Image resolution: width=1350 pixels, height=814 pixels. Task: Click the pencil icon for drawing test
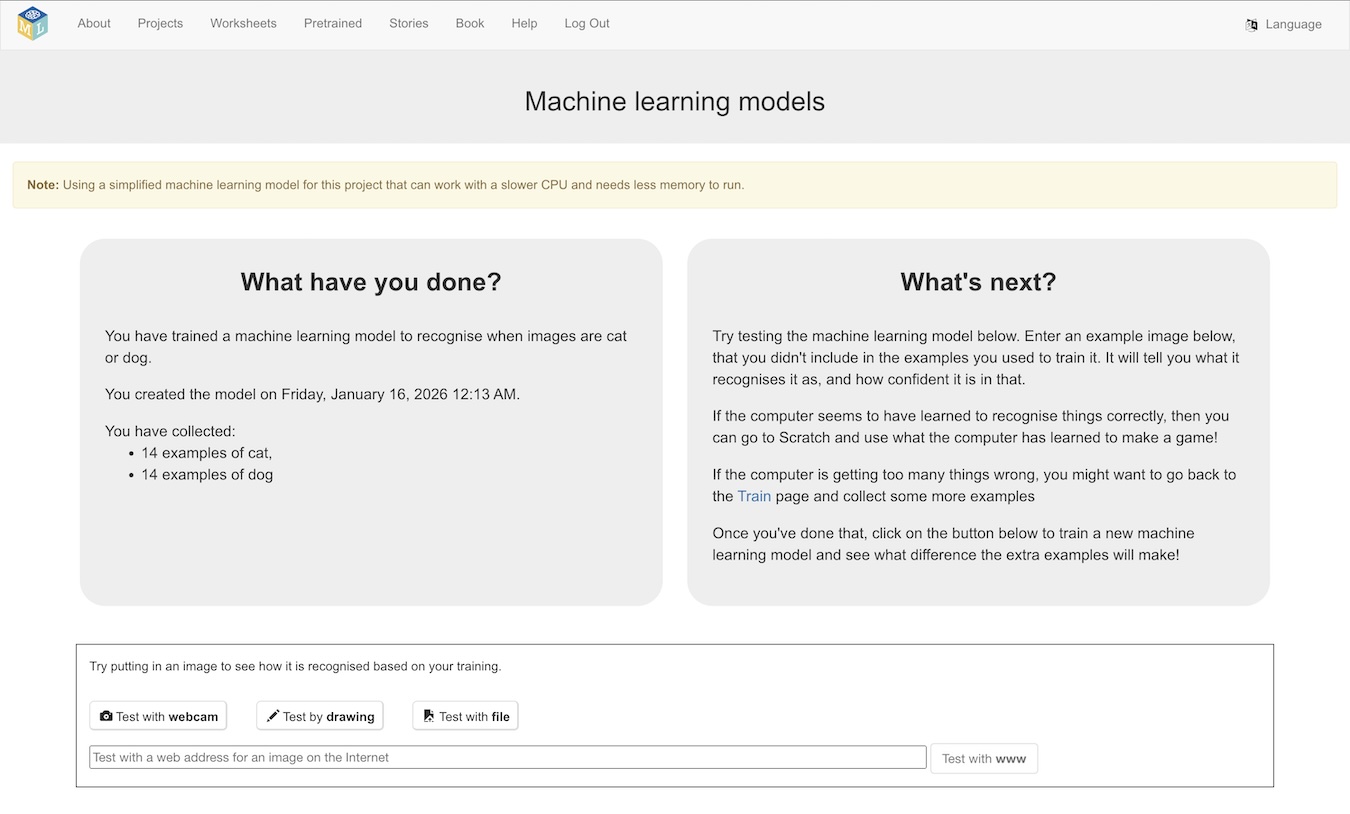pyautogui.click(x=273, y=716)
